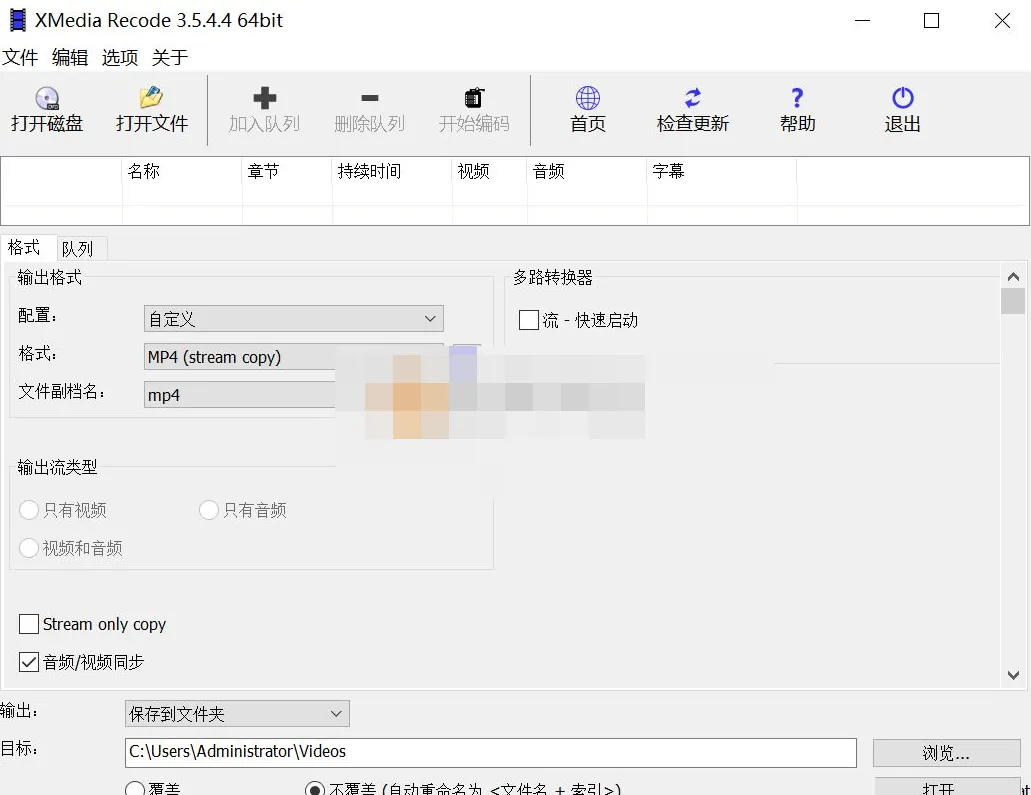Click the 目标 path field C:\Users\Administrator\Videos
1031x795 pixels.
[x=491, y=752]
